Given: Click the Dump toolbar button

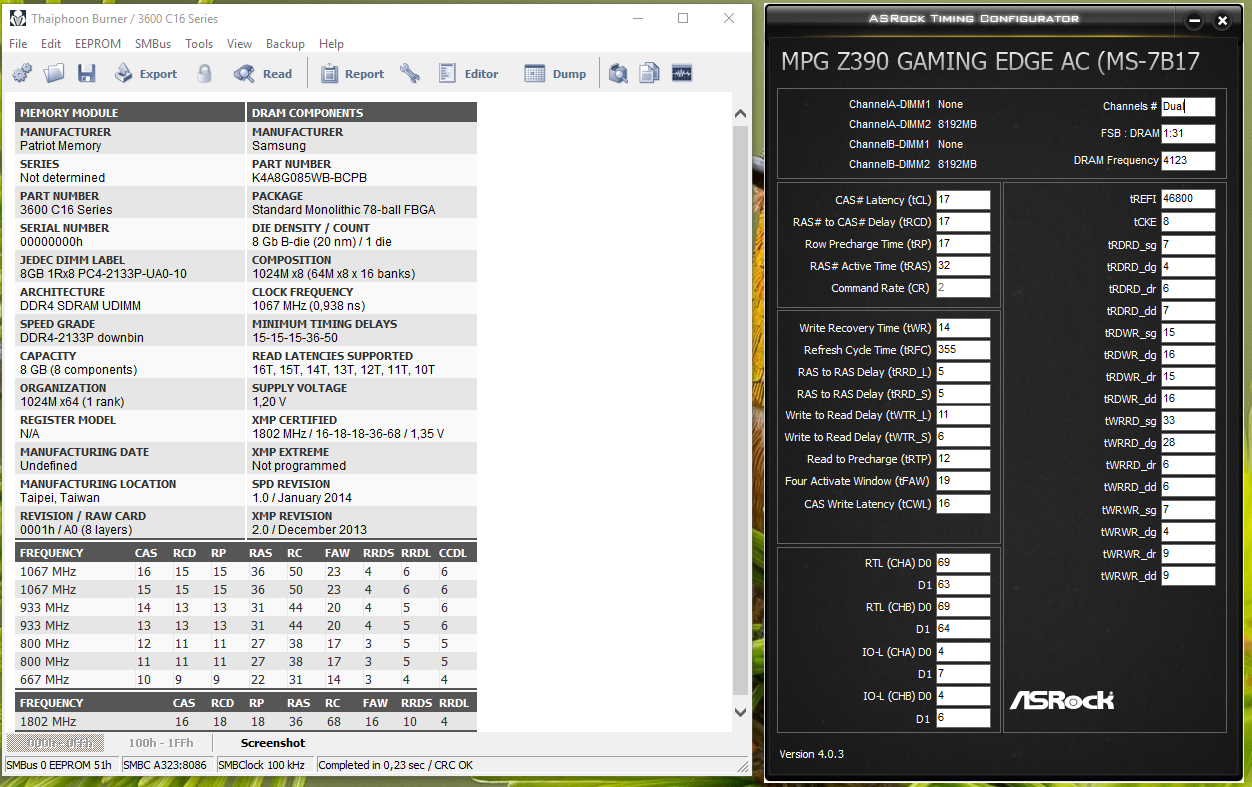Looking at the screenshot, I should (x=555, y=73).
